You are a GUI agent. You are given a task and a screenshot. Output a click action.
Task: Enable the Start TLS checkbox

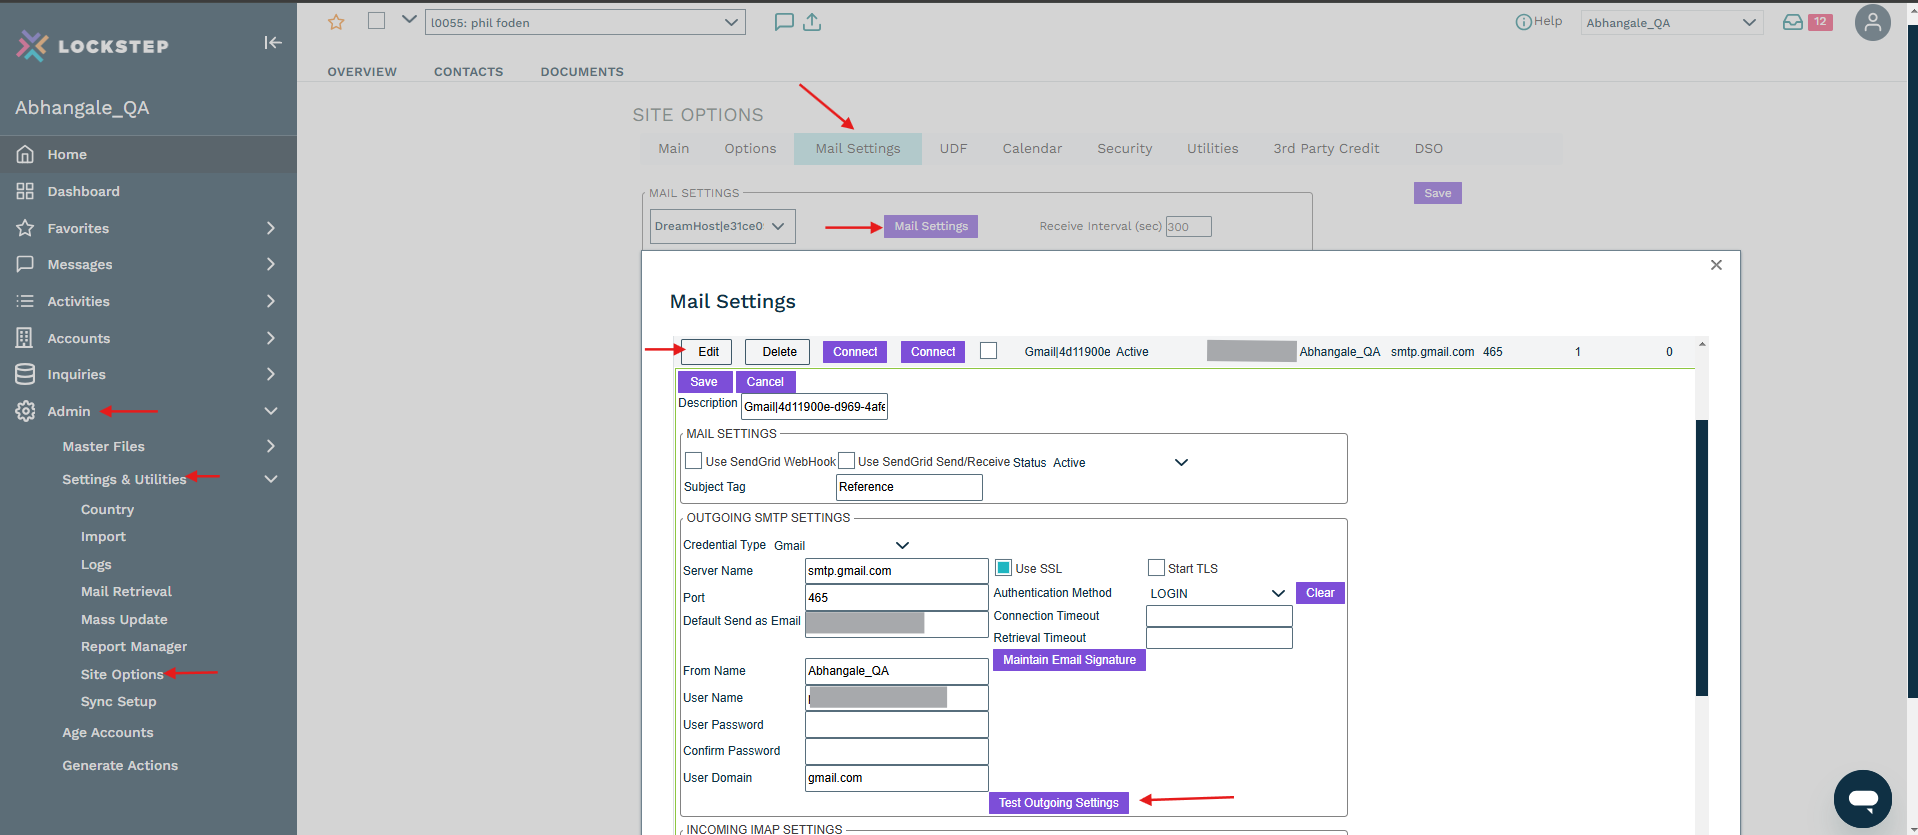[1156, 568]
